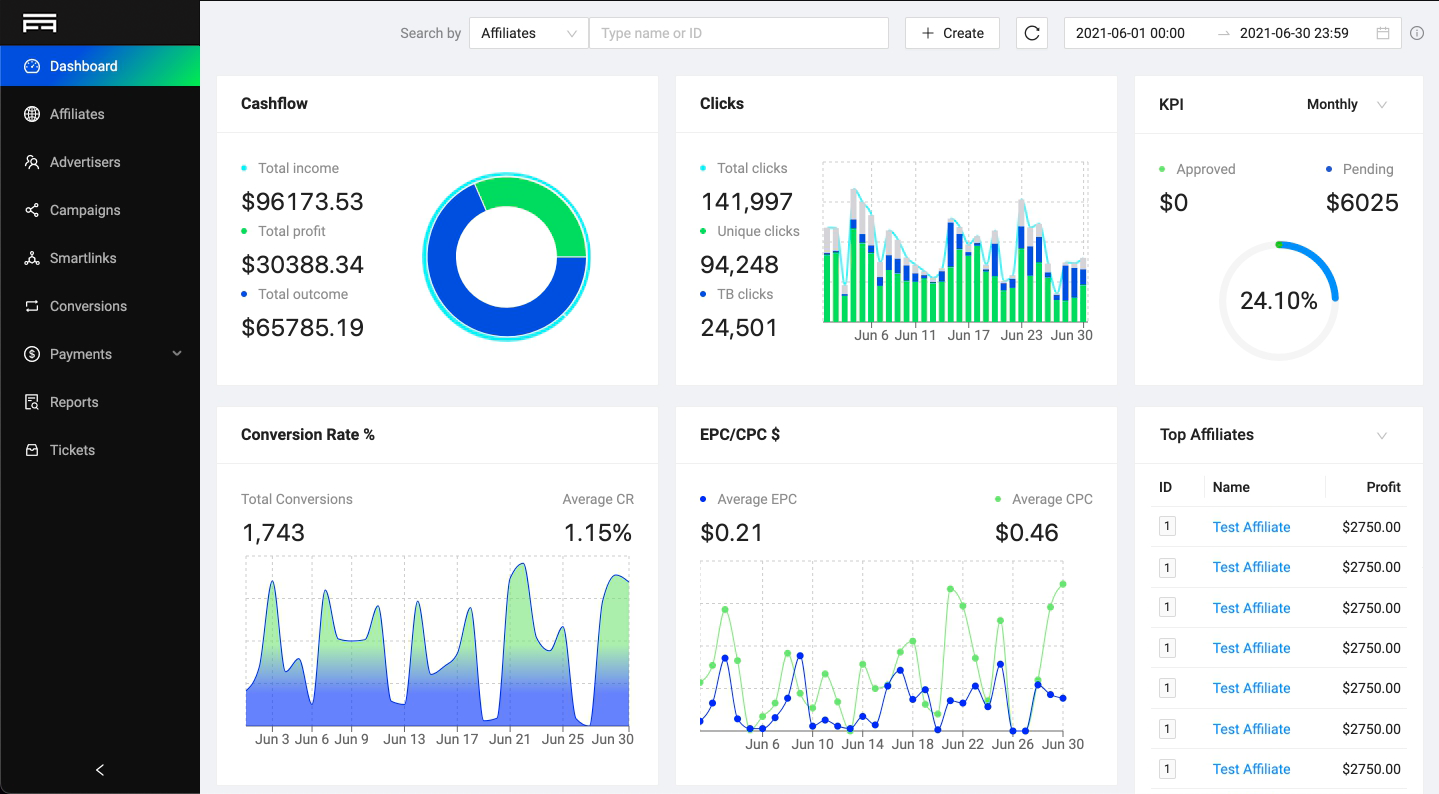Open fourth Test Affiliate link
1439x794 pixels.
pyautogui.click(x=1251, y=648)
